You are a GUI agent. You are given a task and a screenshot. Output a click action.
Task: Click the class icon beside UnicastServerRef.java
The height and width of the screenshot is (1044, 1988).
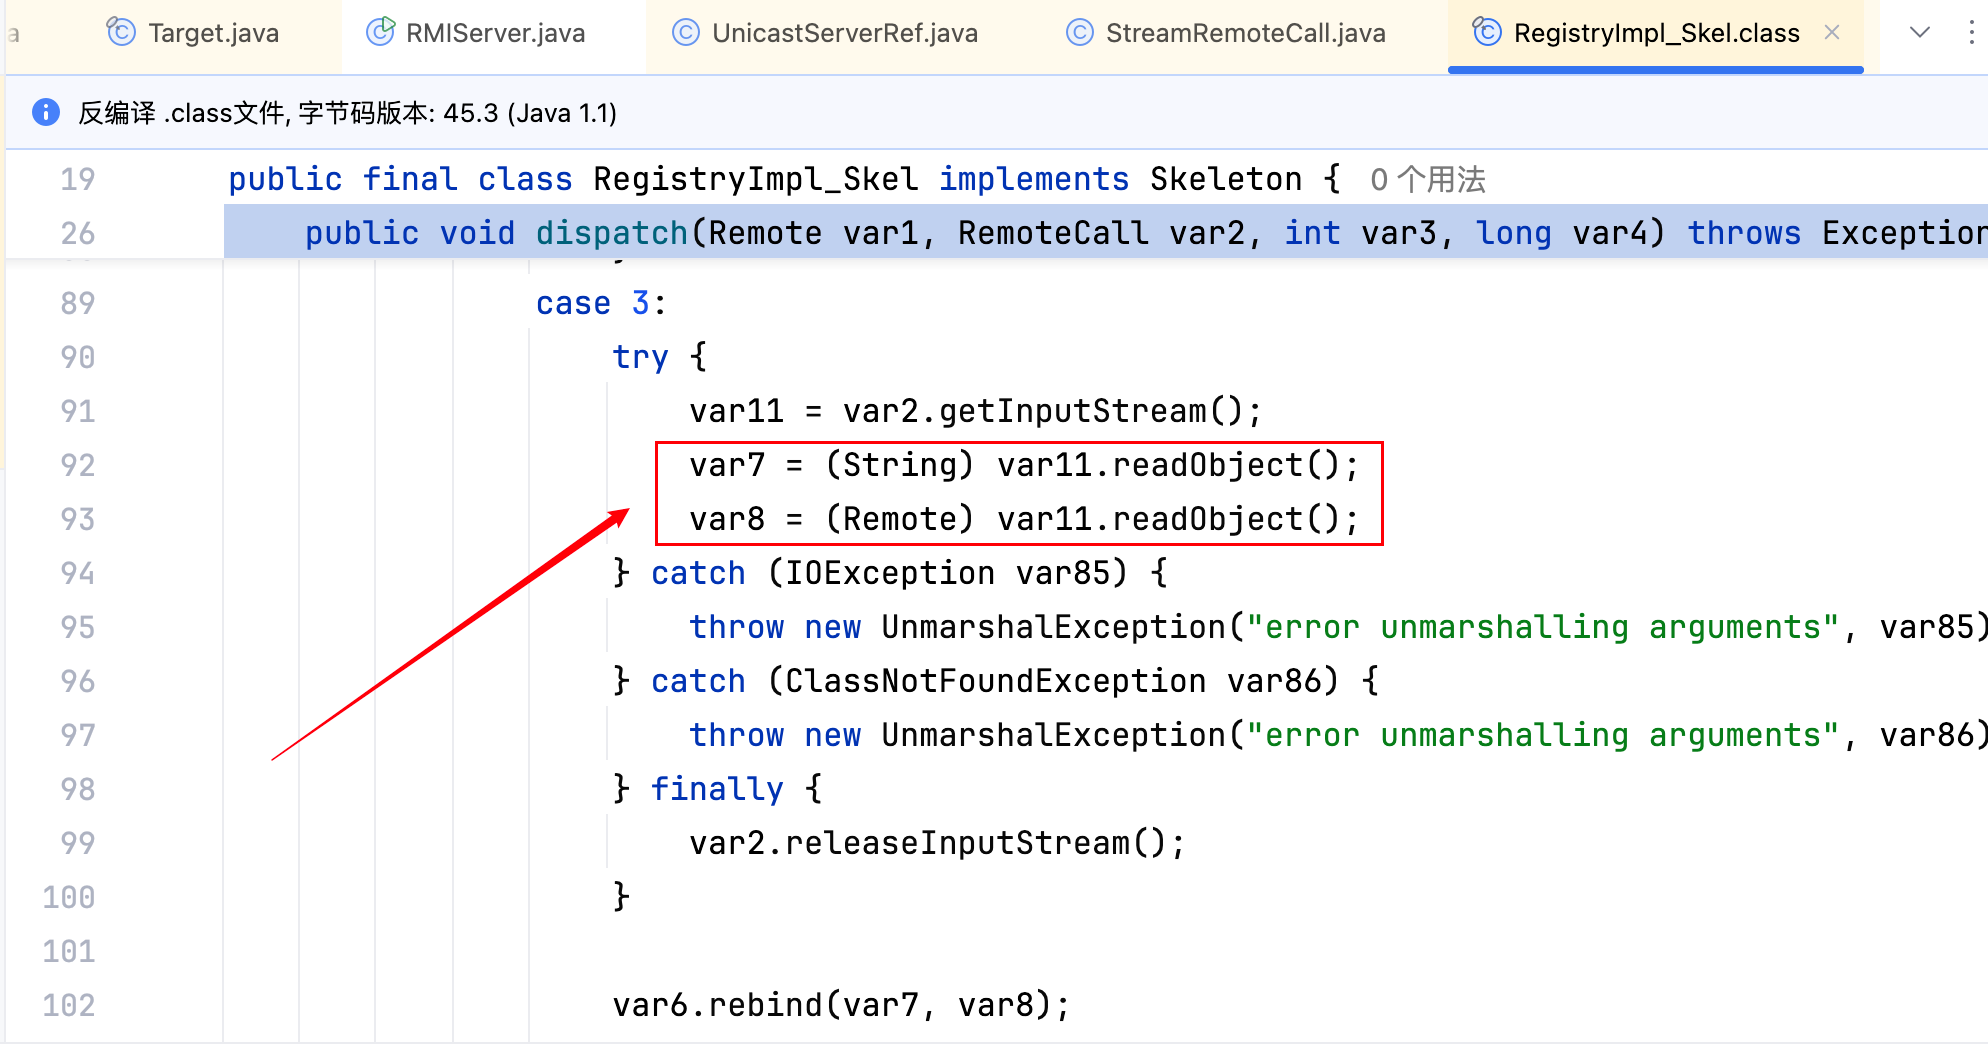pos(685,33)
